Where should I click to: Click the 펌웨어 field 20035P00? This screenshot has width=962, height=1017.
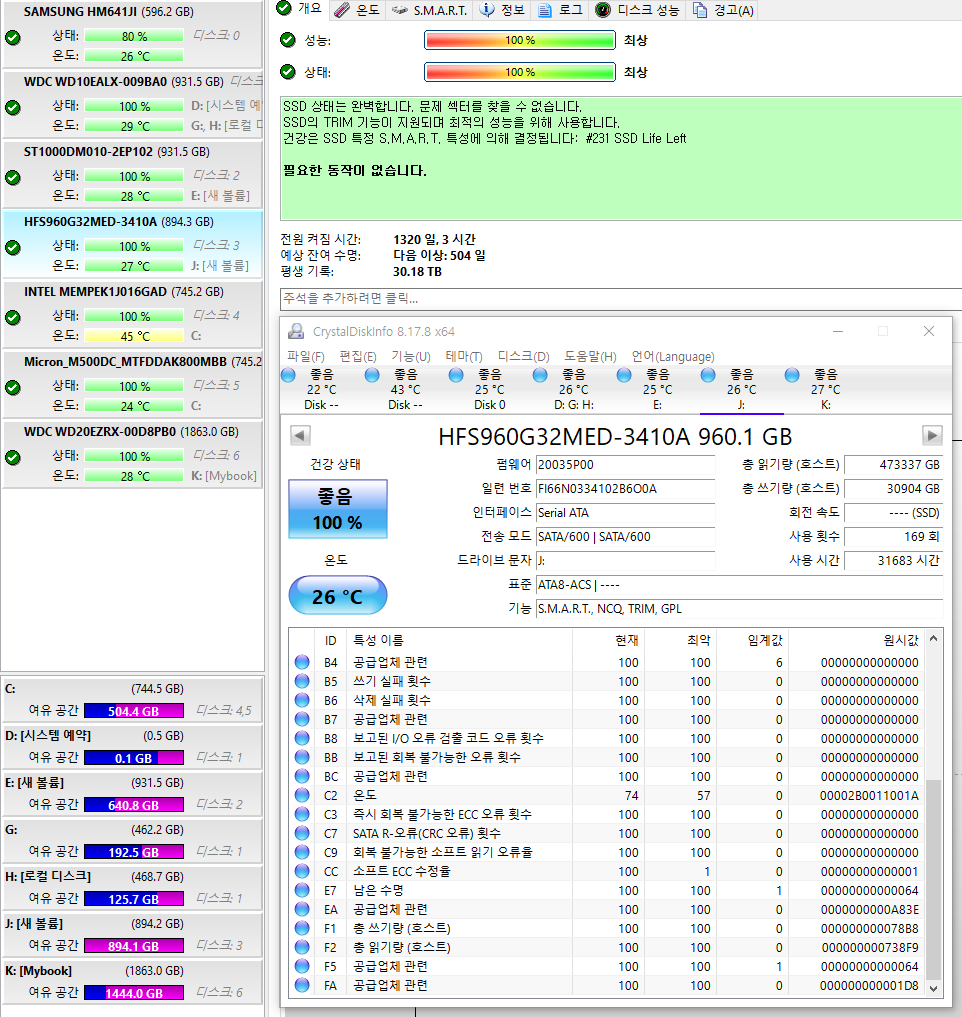point(625,465)
